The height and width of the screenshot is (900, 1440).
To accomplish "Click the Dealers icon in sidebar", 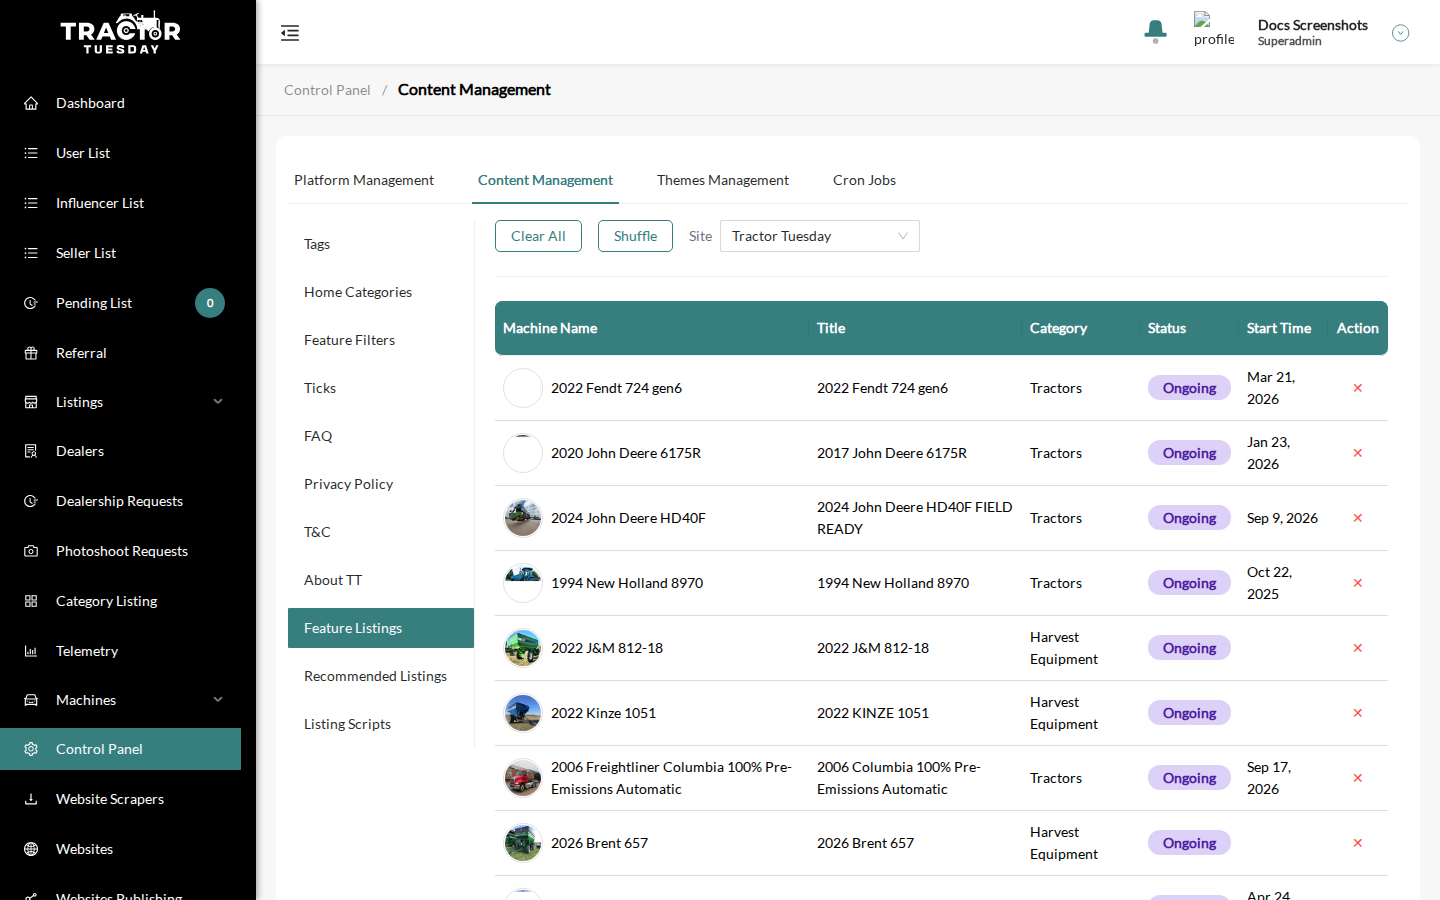I will (x=31, y=451).
